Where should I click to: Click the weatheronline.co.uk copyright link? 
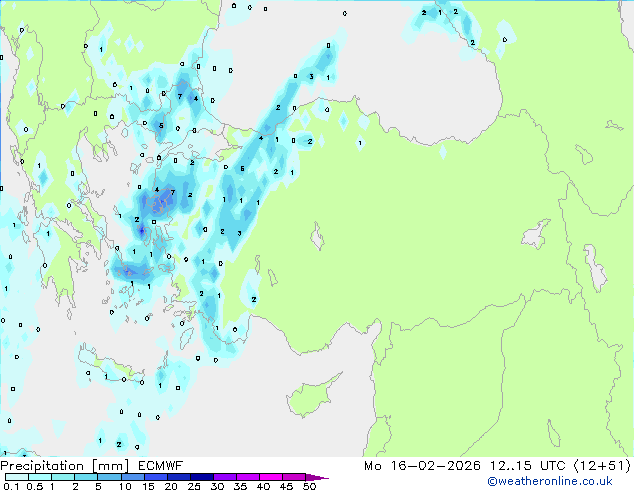click(x=550, y=481)
